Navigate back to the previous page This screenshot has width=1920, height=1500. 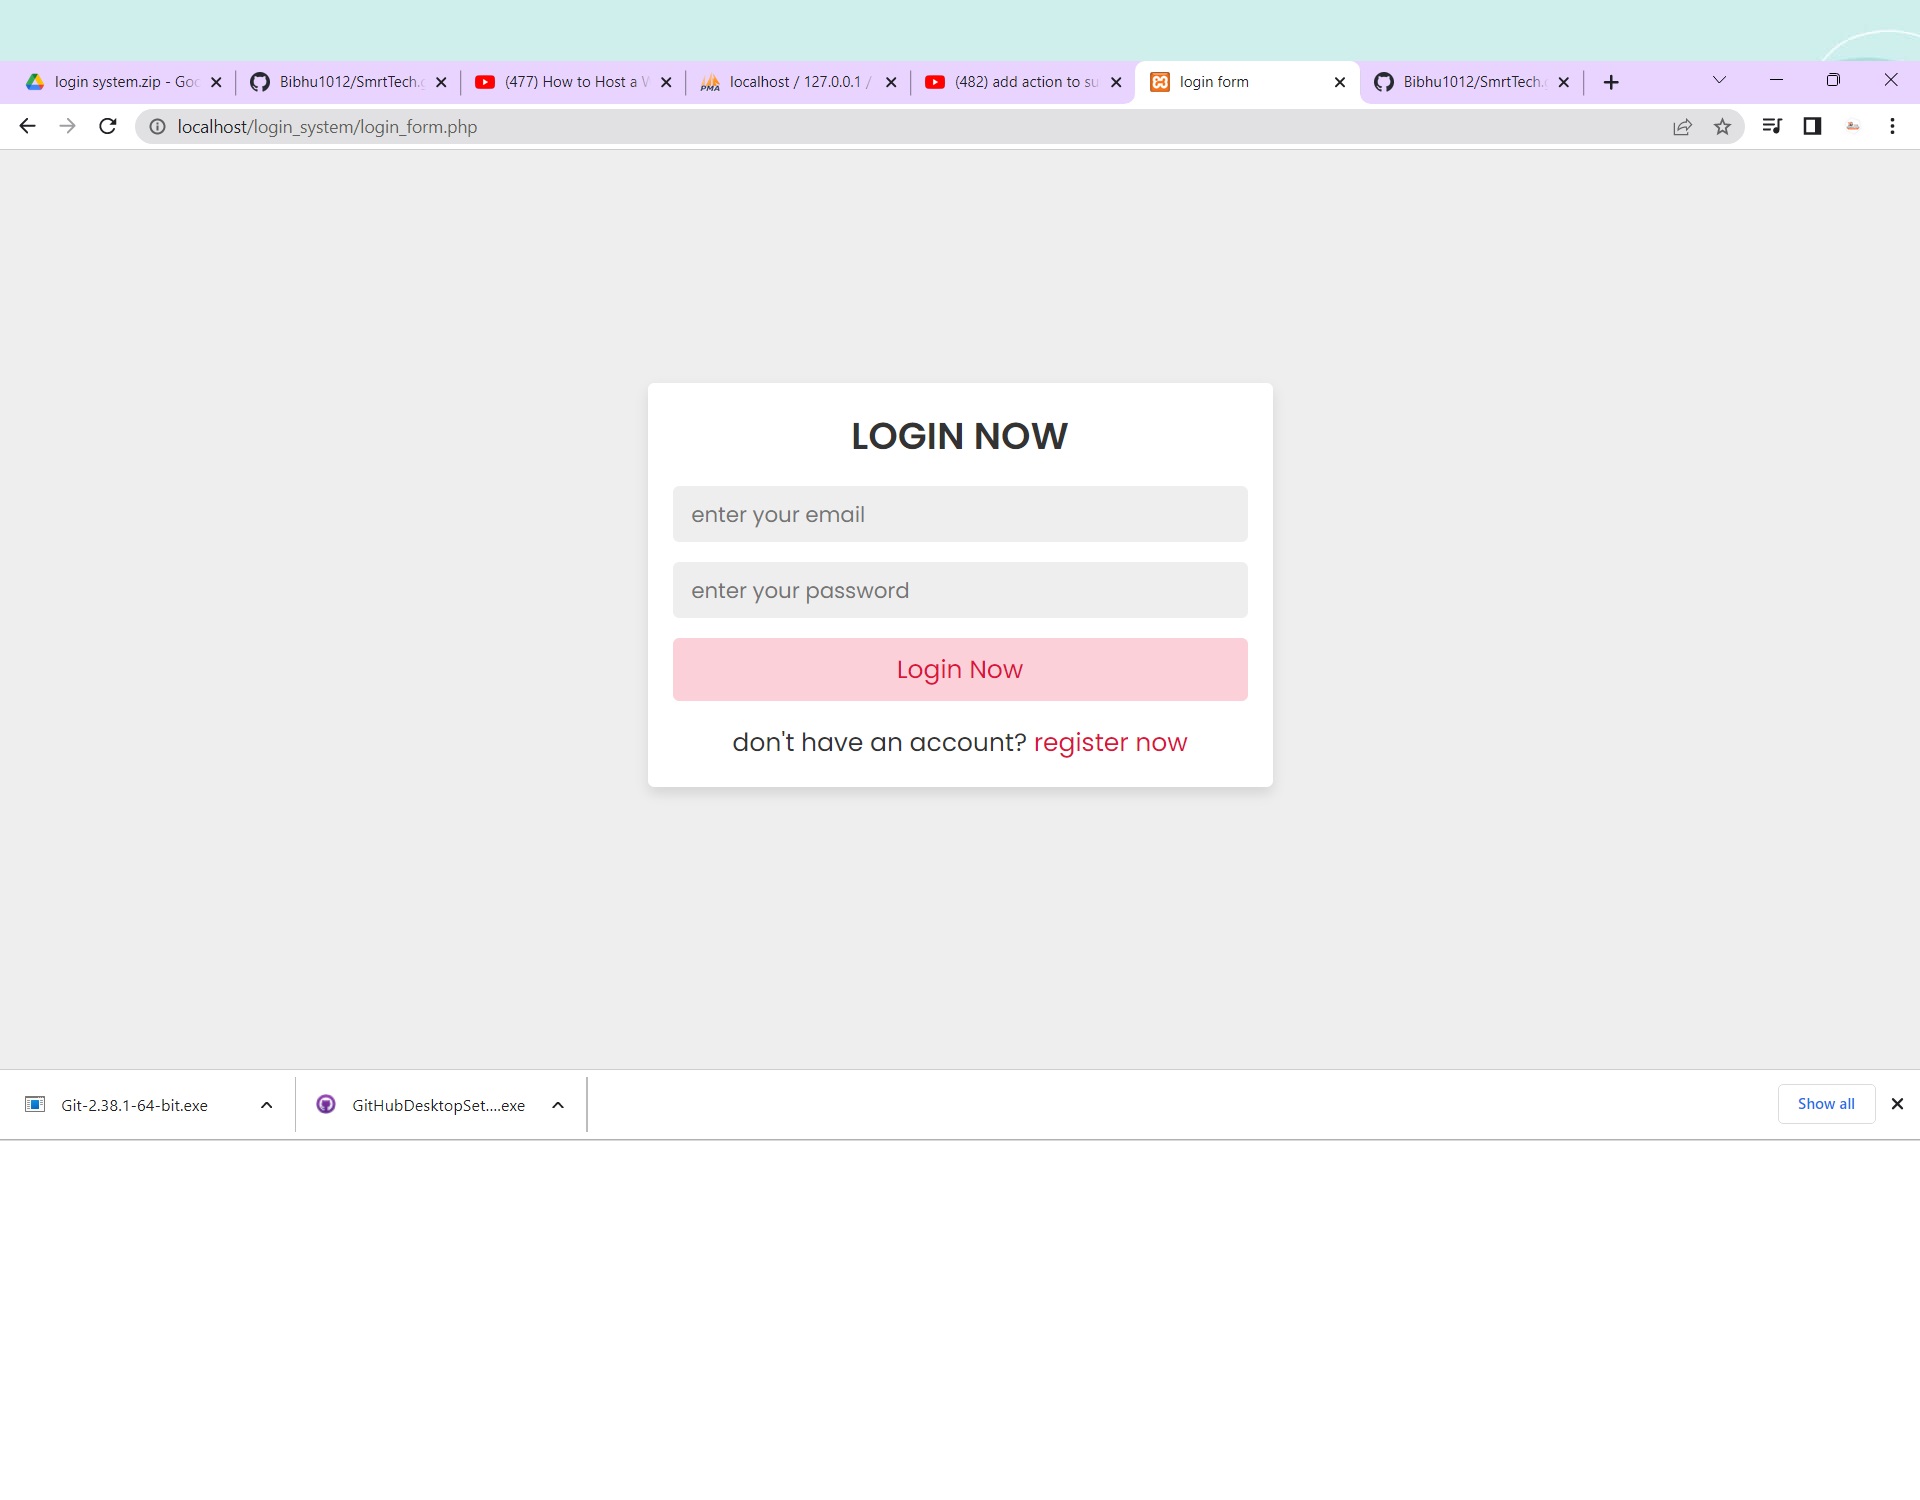pos(26,126)
